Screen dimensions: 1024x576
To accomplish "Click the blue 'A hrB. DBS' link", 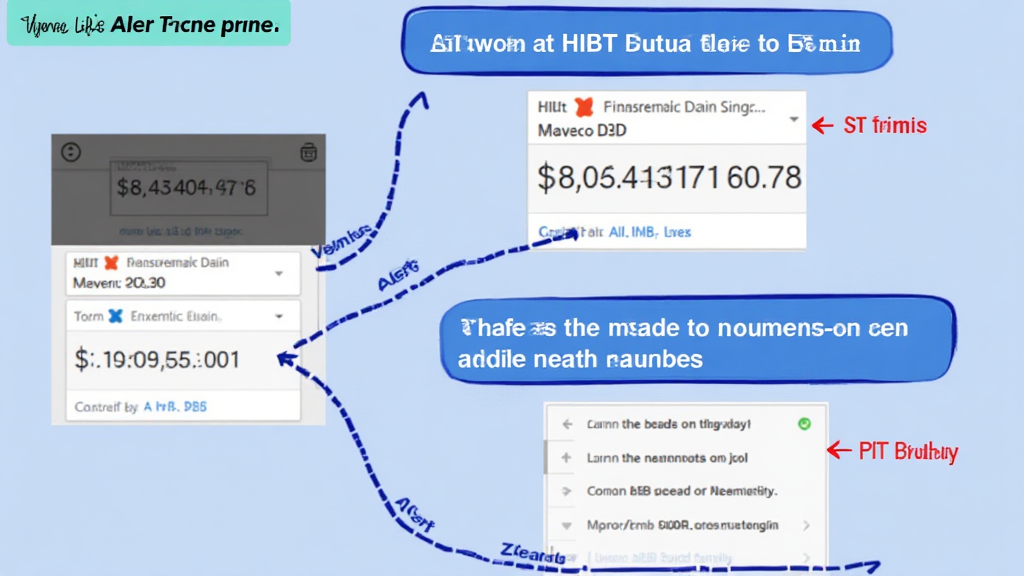I will pyautogui.click(x=175, y=407).
